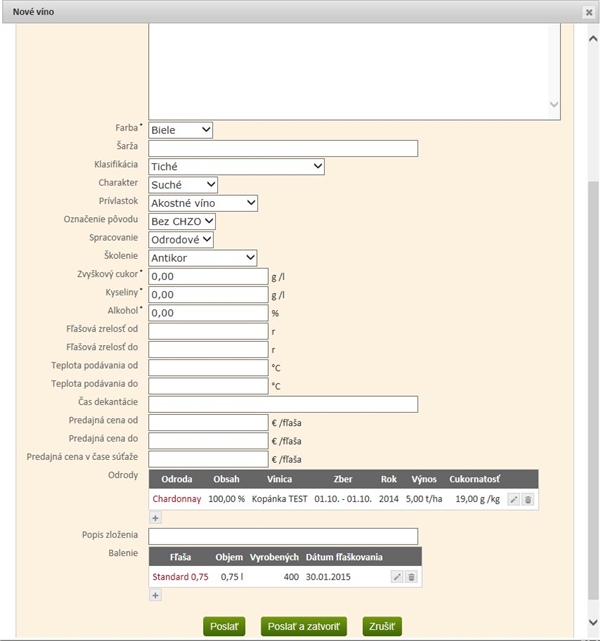Delete the Standard 0,75 bottle row
The height and width of the screenshot is (641, 600).
coord(411,577)
